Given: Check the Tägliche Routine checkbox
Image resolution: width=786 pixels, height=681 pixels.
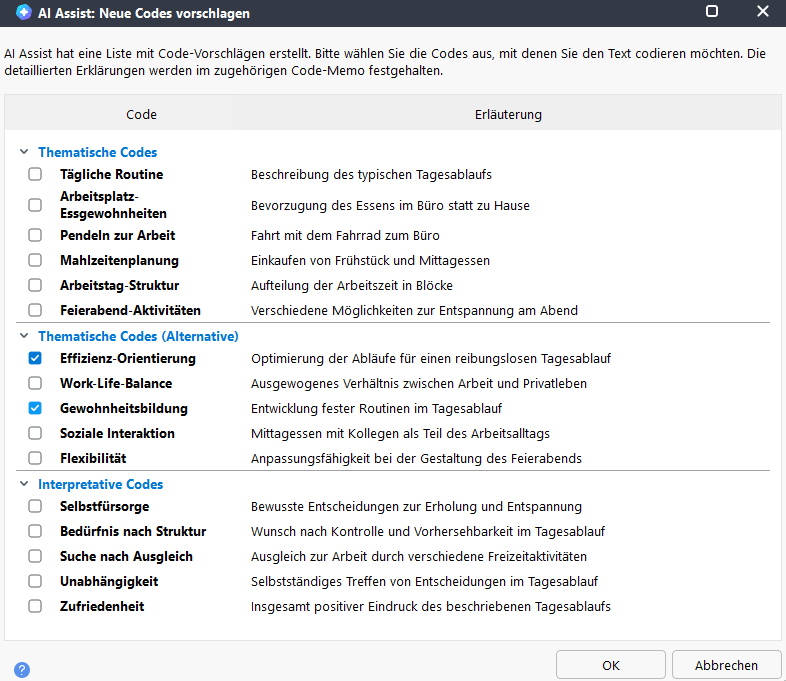Looking at the screenshot, I should [35, 174].
